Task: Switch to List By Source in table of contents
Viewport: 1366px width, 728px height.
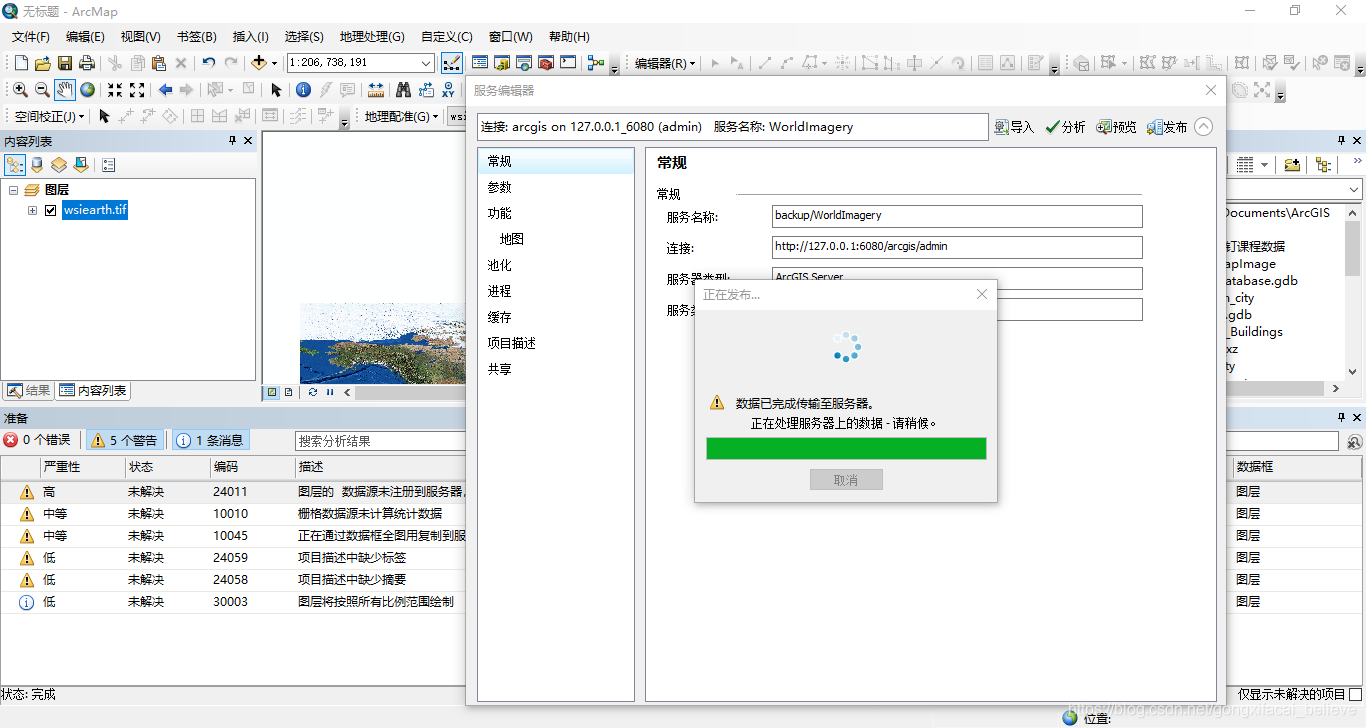Action: pyautogui.click(x=37, y=165)
